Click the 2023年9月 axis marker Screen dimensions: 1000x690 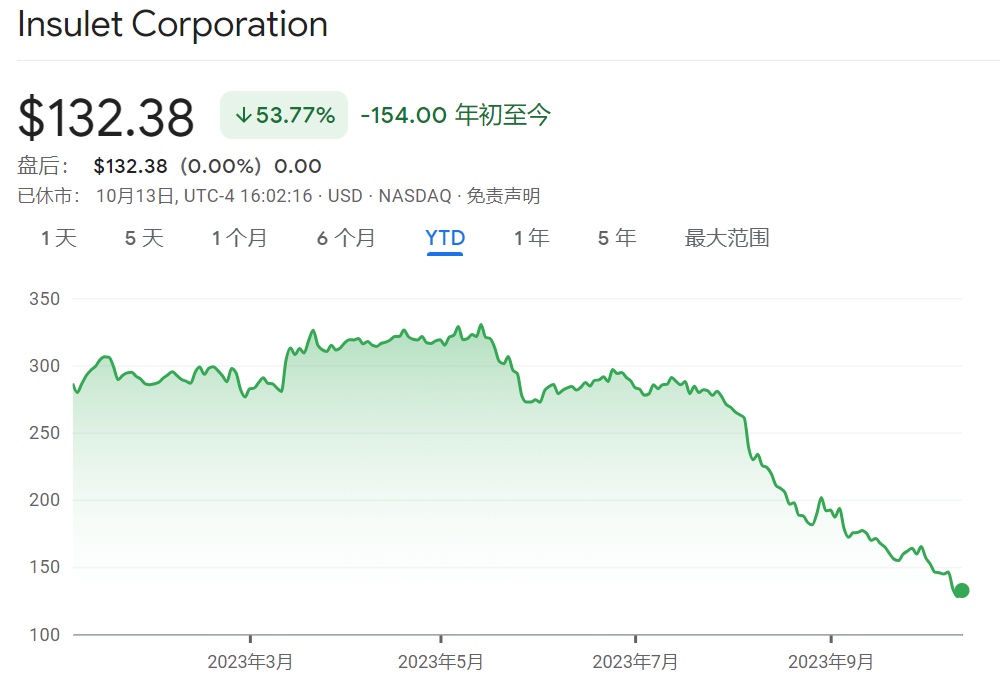click(831, 661)
